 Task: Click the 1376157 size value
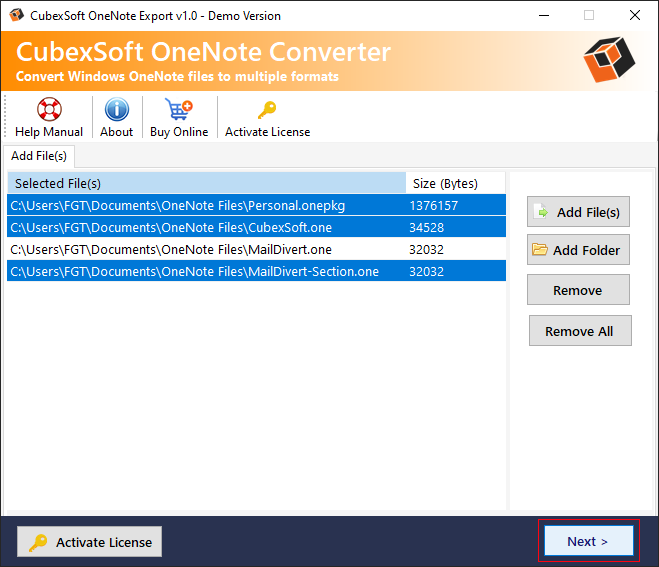click(x=433, y=205)
